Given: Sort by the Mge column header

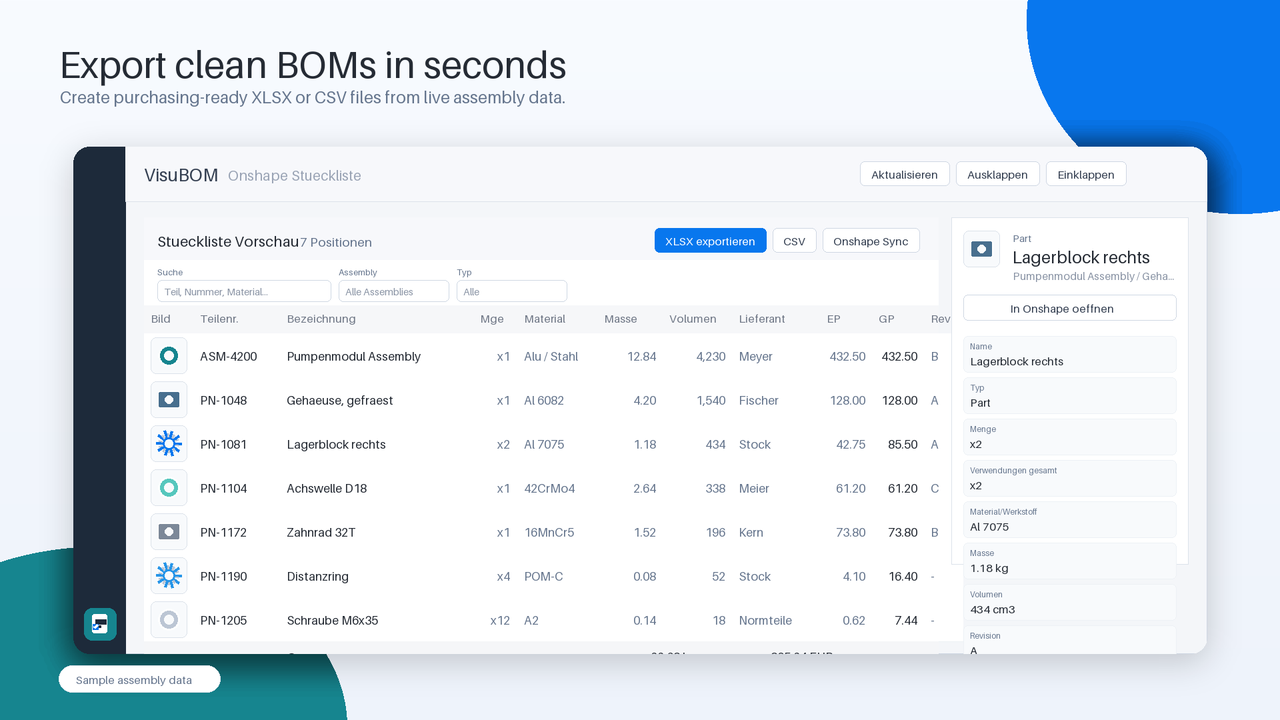Looking at the screenshot, I should point(492,319).
